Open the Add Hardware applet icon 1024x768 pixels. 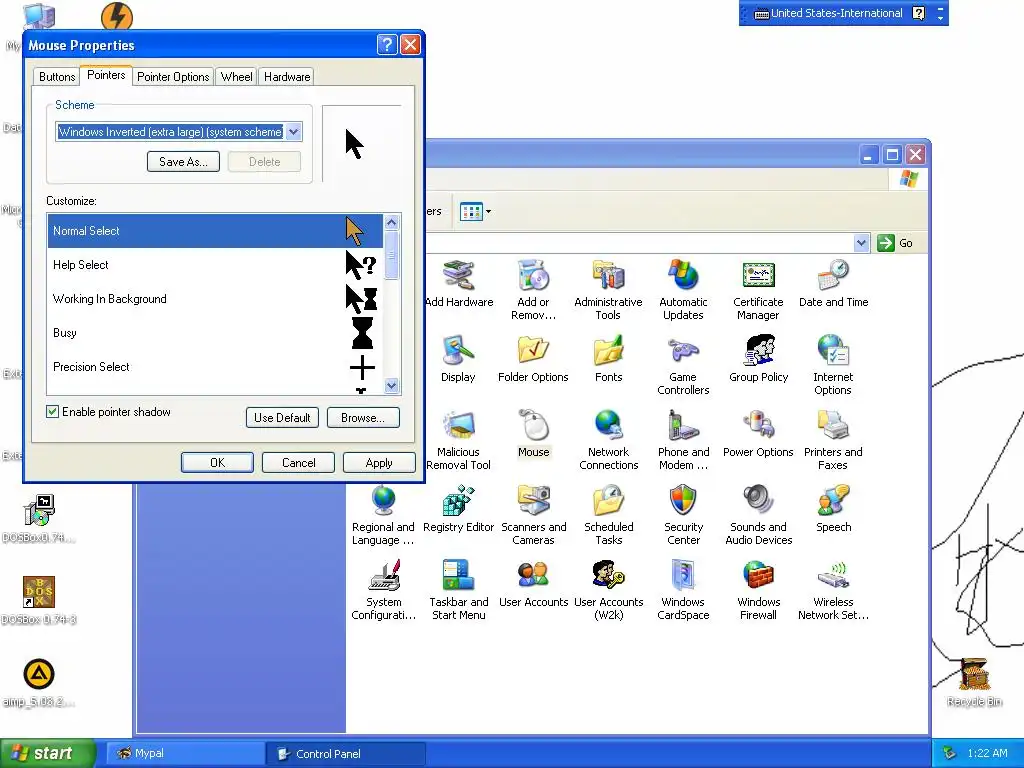[x=459, y=275]
